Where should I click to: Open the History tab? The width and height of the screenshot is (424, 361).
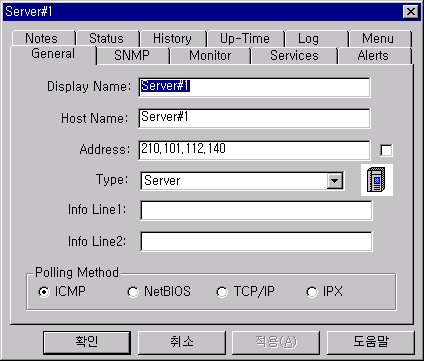[x=173, y=39]
